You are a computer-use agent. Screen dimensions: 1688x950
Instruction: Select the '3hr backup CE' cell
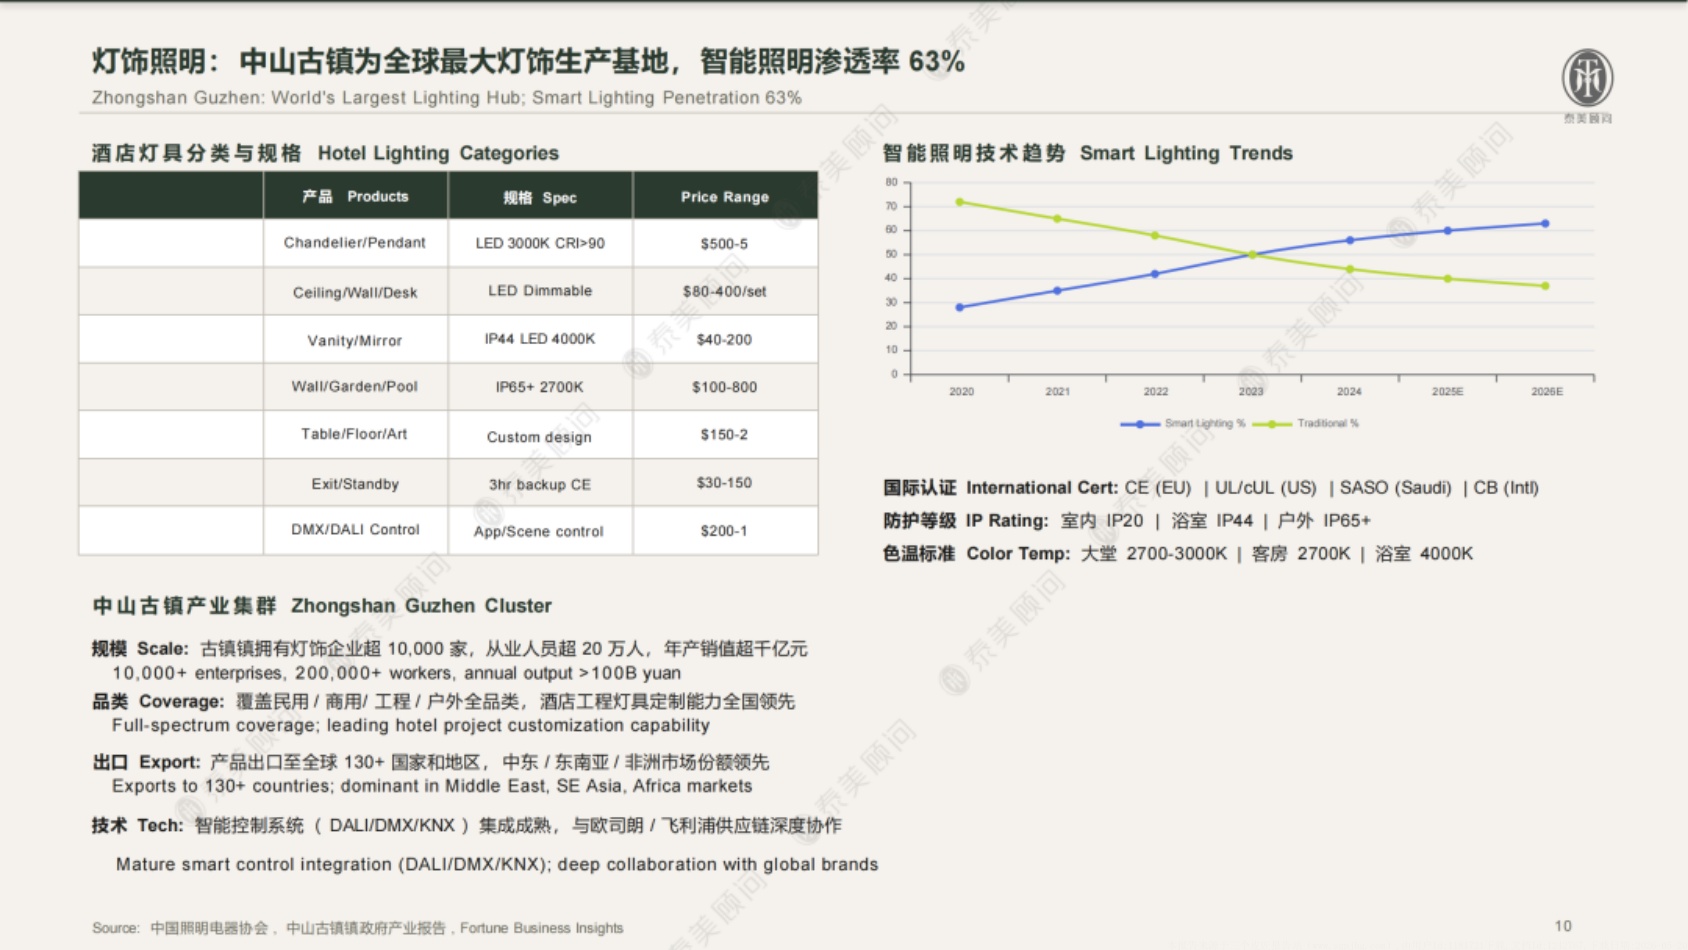coord(540,484)
